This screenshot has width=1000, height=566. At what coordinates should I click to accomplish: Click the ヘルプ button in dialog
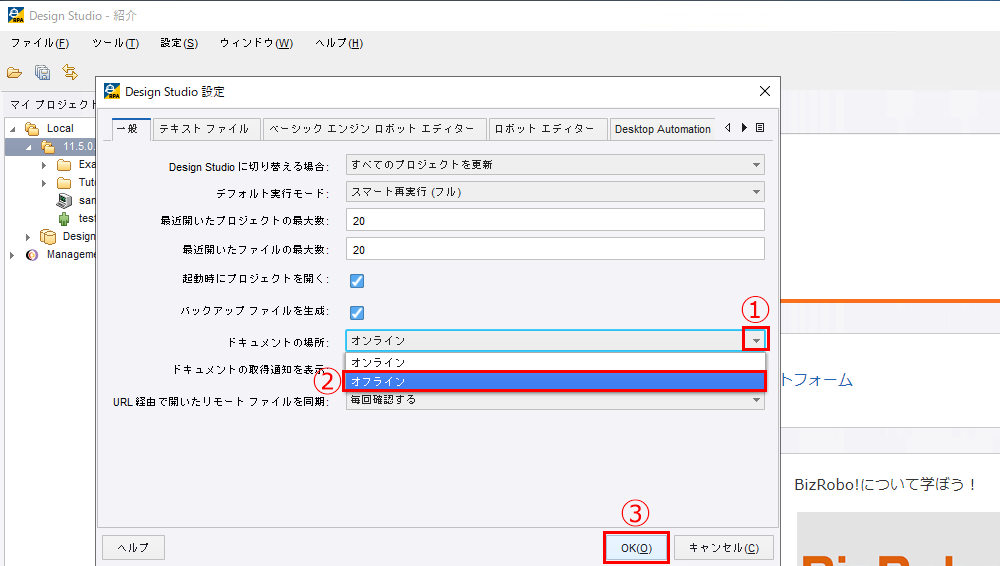coord(133,547)
